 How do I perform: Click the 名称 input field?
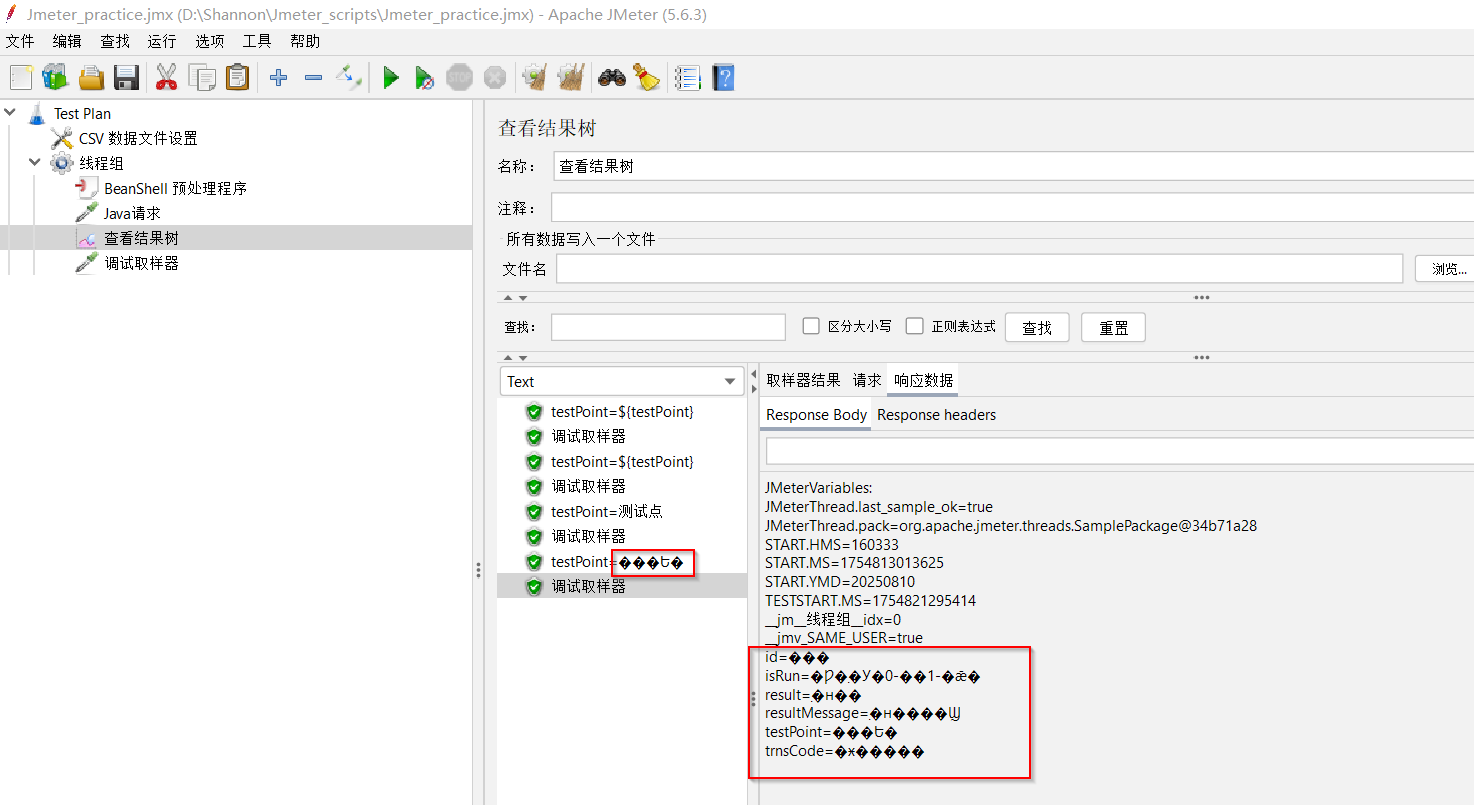coord(1013,166)
